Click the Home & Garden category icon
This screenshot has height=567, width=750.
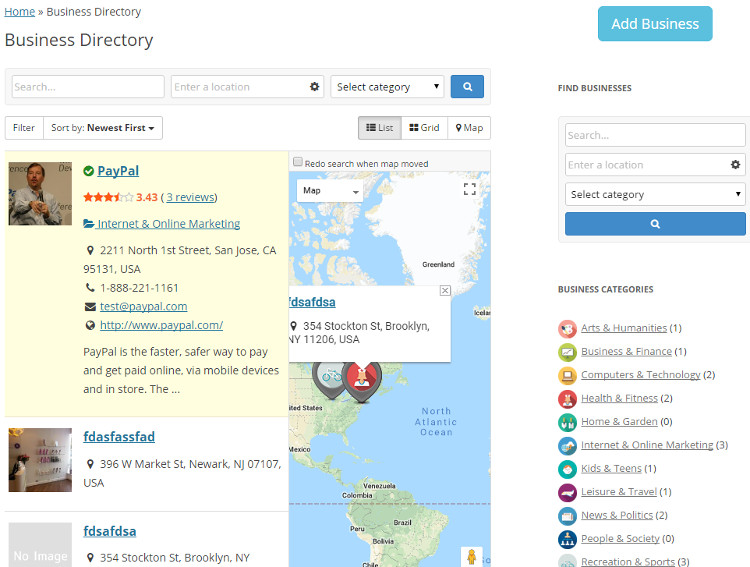(567, 422)
